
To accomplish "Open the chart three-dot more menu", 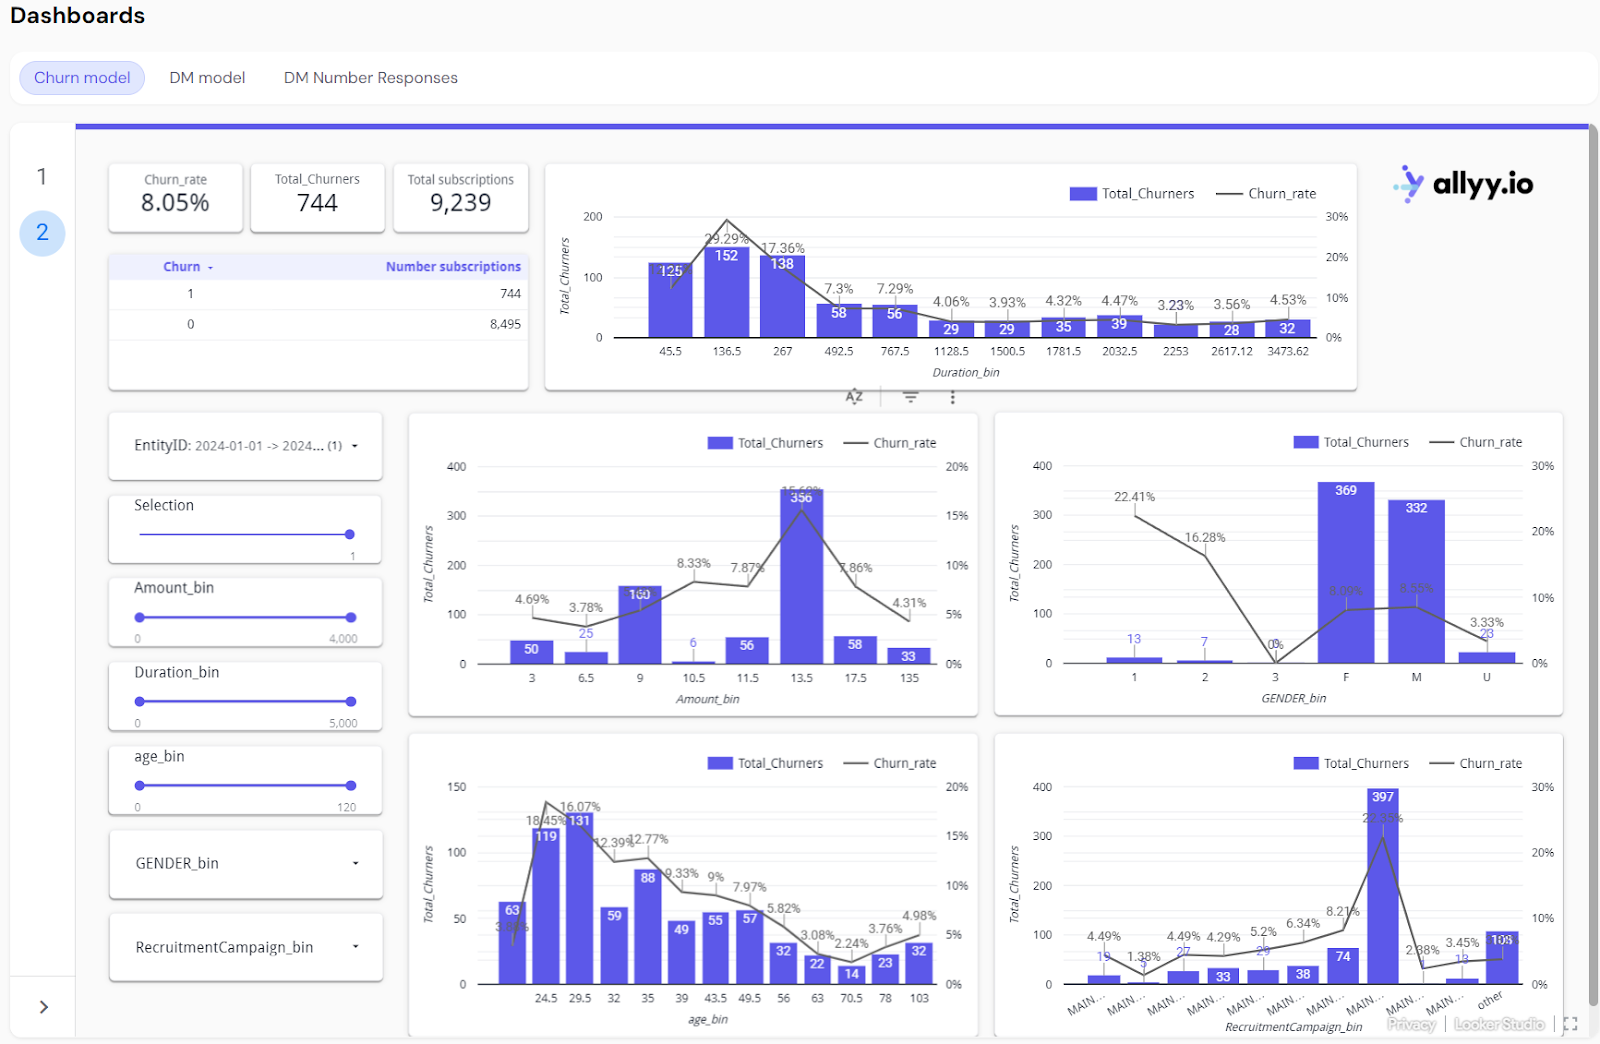I will (x=952, y=397).
